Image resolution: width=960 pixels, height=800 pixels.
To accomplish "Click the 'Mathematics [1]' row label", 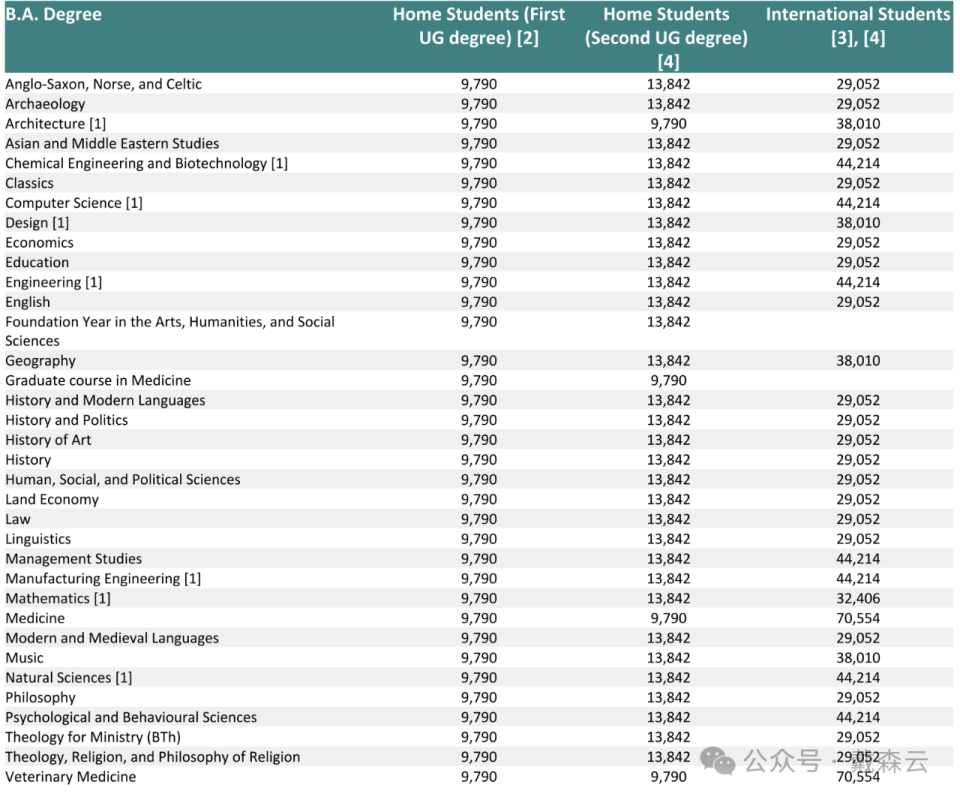I will 58,599.
